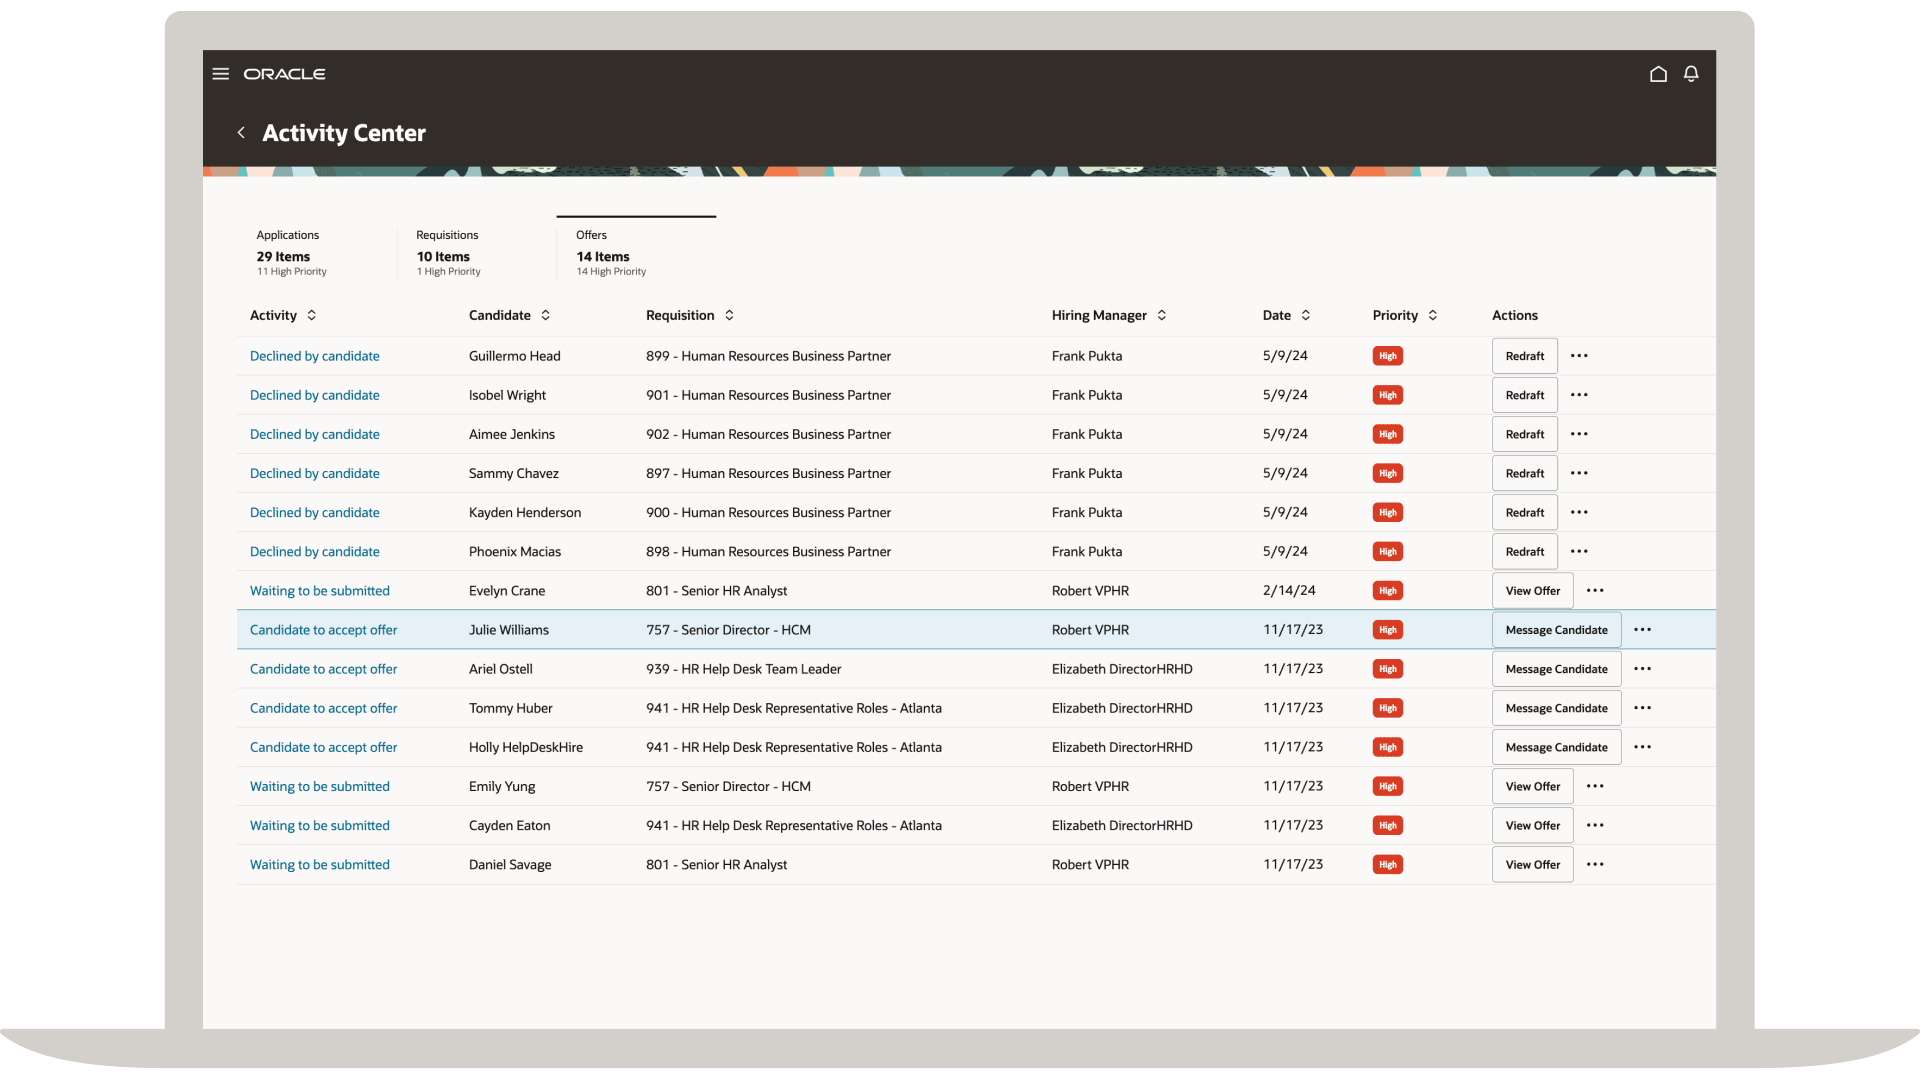Open more actions for Guillermo Head row
The width and height of the screenshot is (1920, 1080).
pyautogui.click(x=1579, y=356)
